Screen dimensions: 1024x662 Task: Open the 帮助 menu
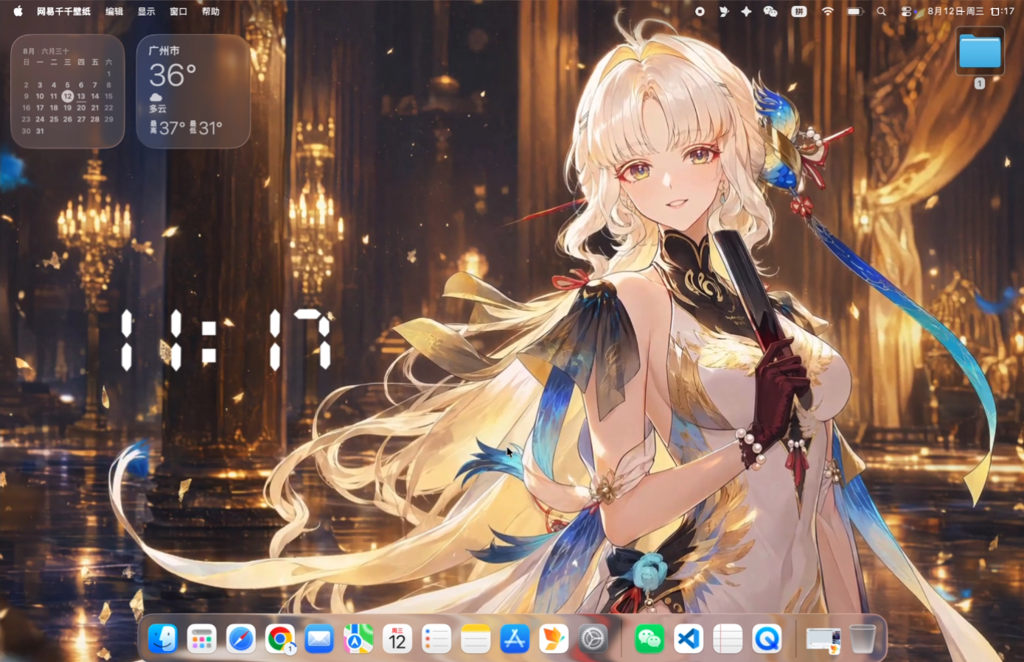[210, 11]
